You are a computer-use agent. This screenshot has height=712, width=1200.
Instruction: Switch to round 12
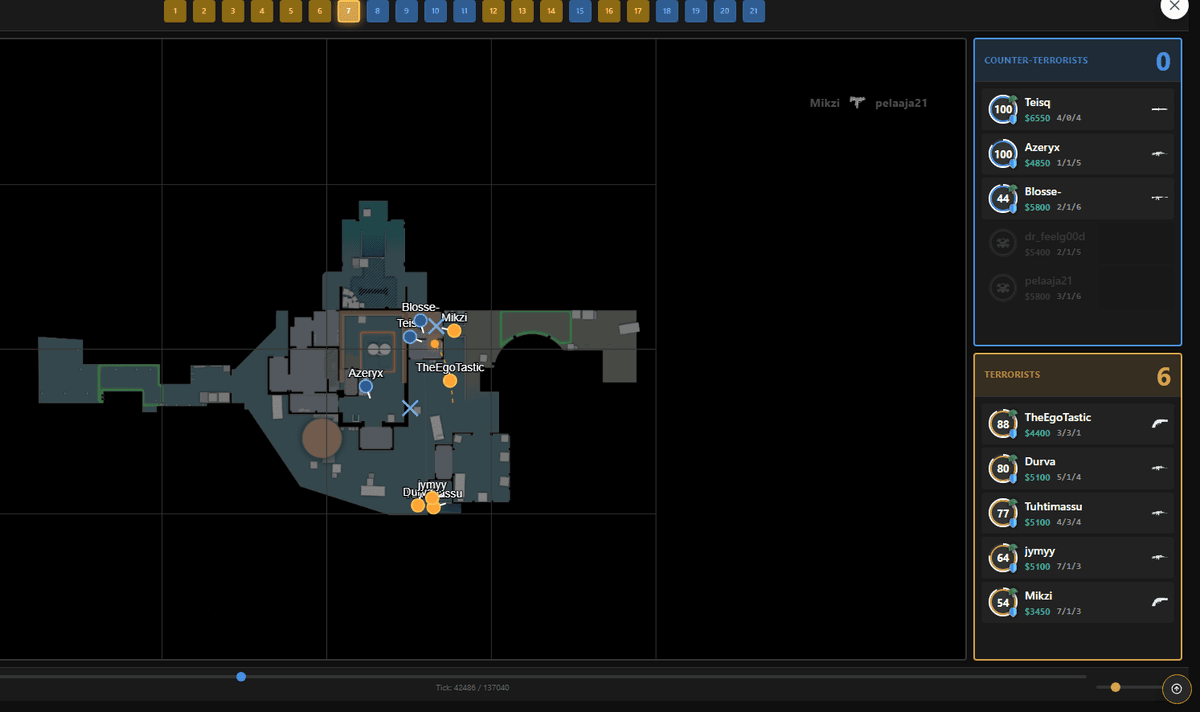tap(493, 11)
